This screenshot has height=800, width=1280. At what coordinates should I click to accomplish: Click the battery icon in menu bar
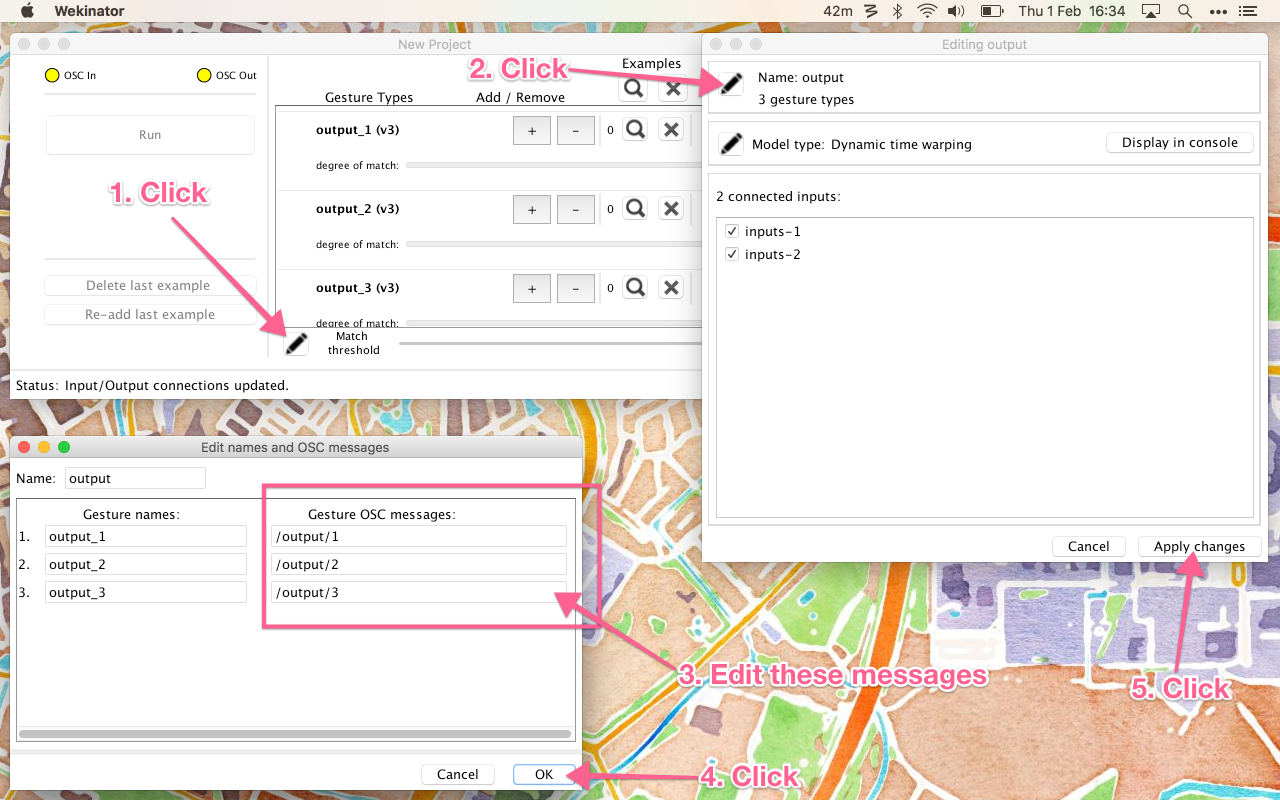(991, 11)
